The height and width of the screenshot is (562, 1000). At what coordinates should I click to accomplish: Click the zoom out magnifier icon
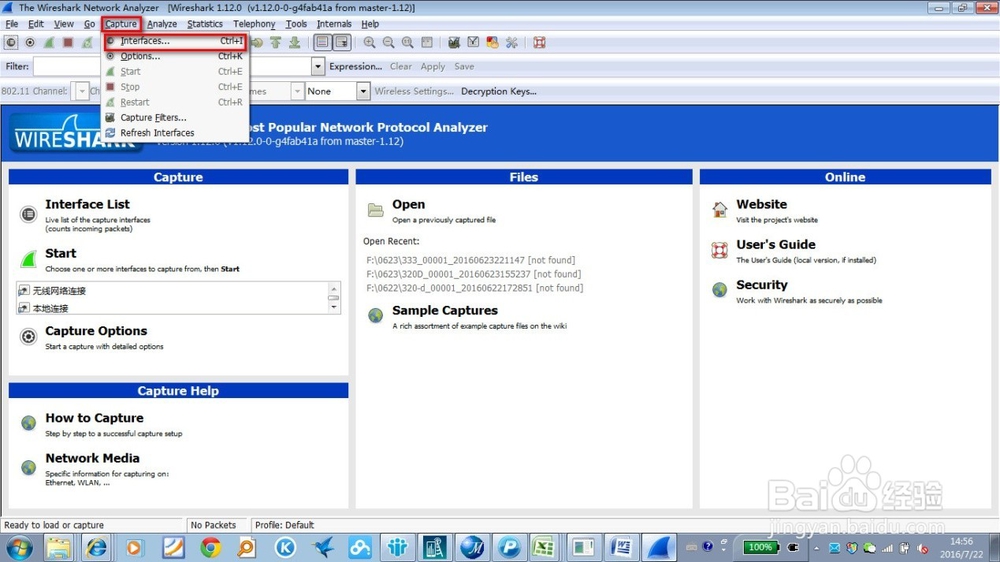pos(388,43)
